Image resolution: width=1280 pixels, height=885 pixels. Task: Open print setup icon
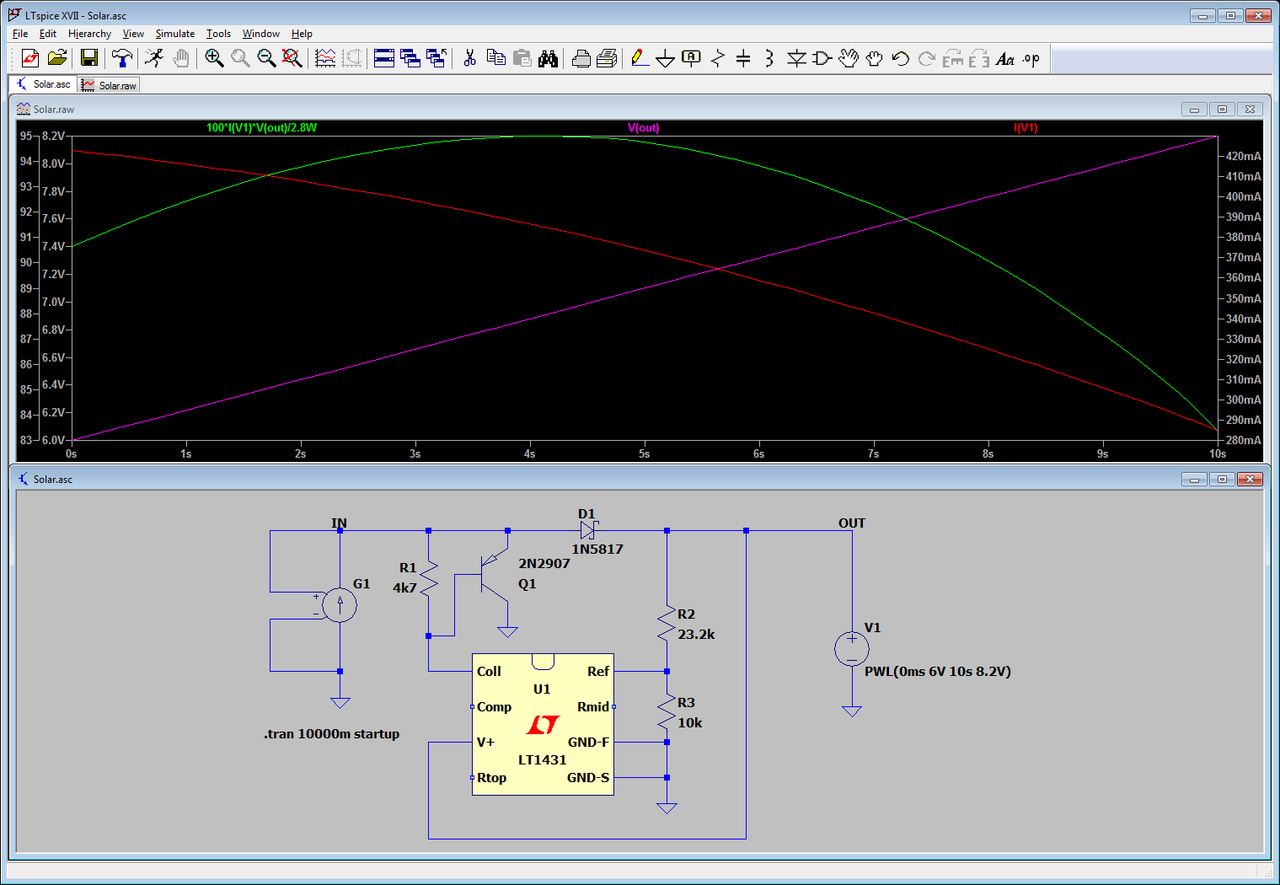(x=581, y=58)
